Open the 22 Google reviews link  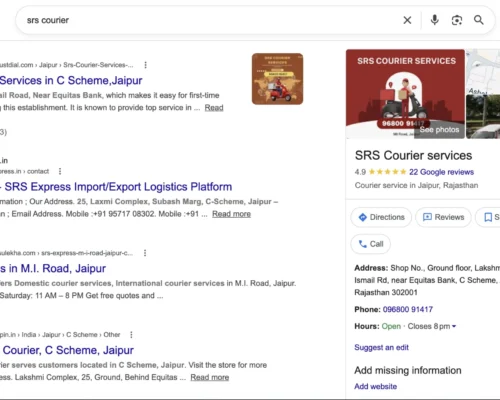click(x=441, y=172)
